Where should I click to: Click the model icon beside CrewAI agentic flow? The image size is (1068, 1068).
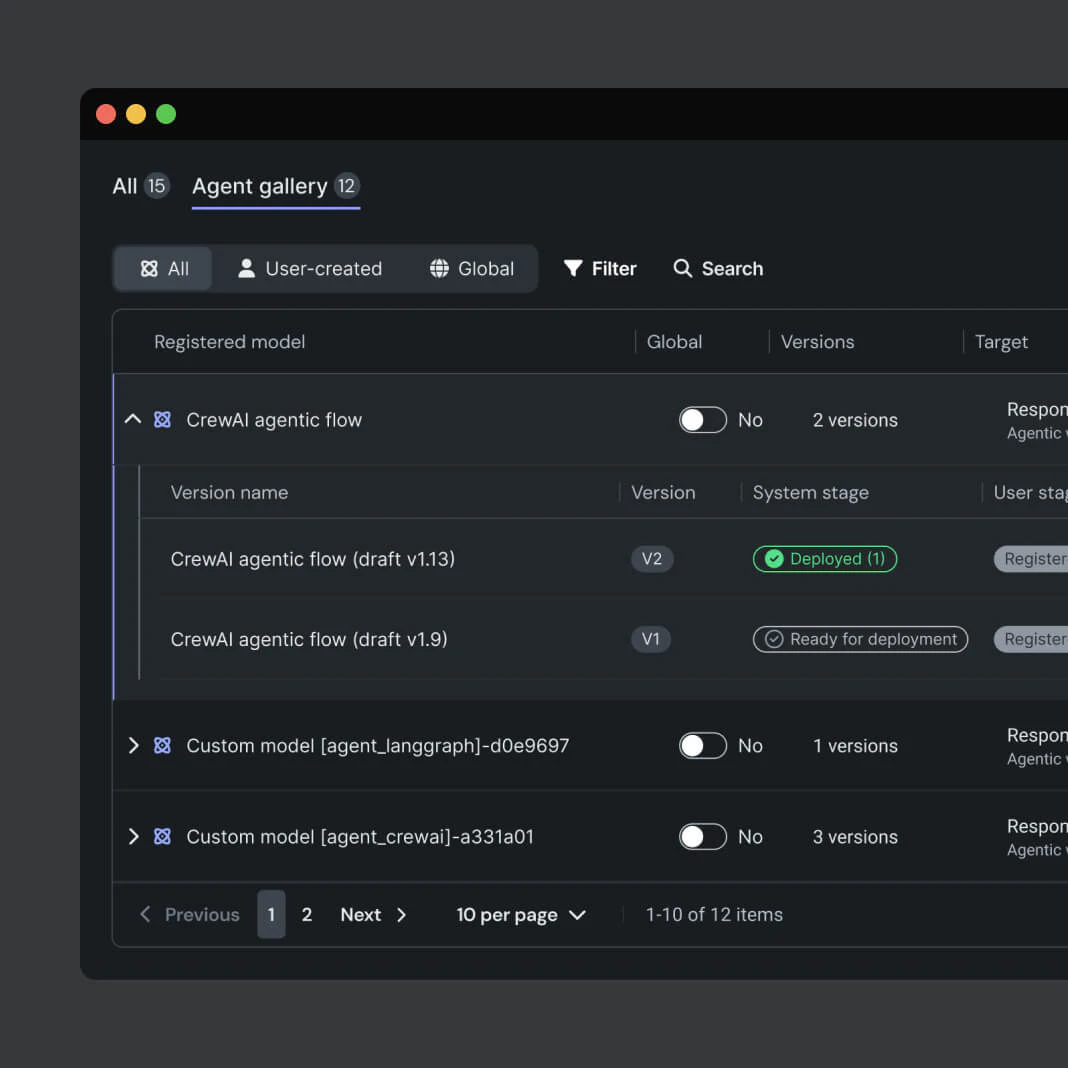[162, 419]
